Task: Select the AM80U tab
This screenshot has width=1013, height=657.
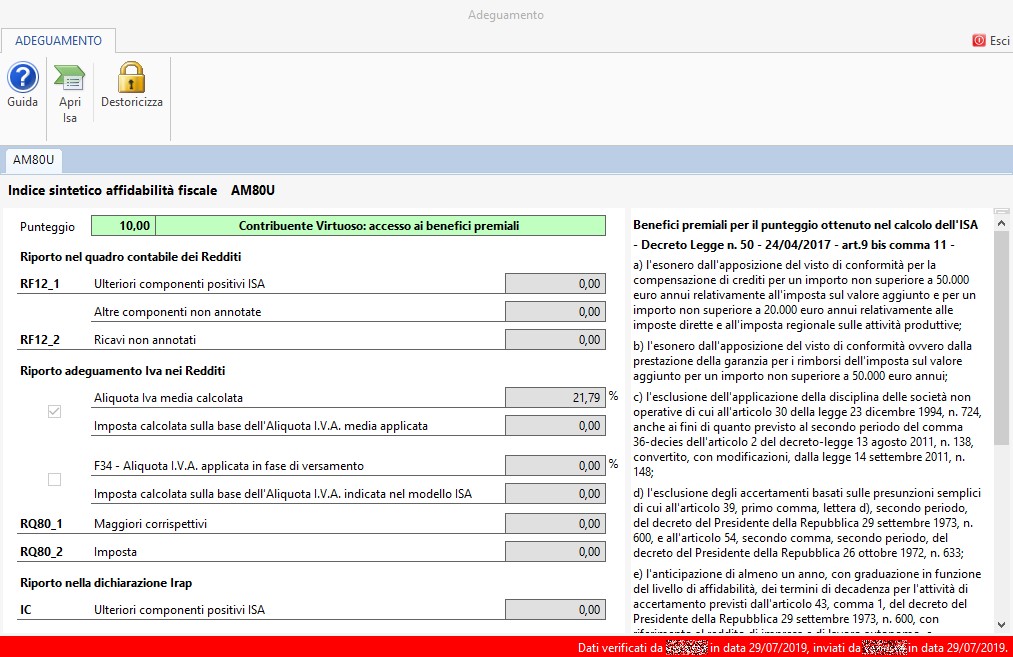Action: (34, 160)
